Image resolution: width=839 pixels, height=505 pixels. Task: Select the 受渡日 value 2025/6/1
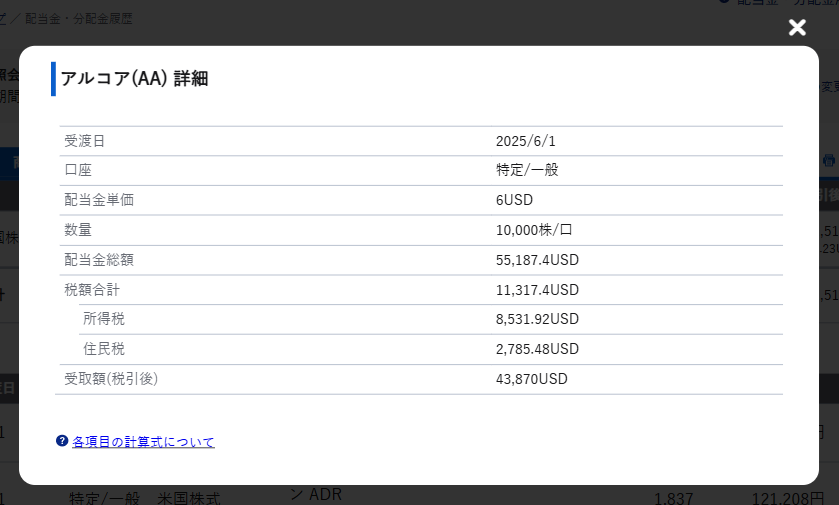(x=525, y=141)
